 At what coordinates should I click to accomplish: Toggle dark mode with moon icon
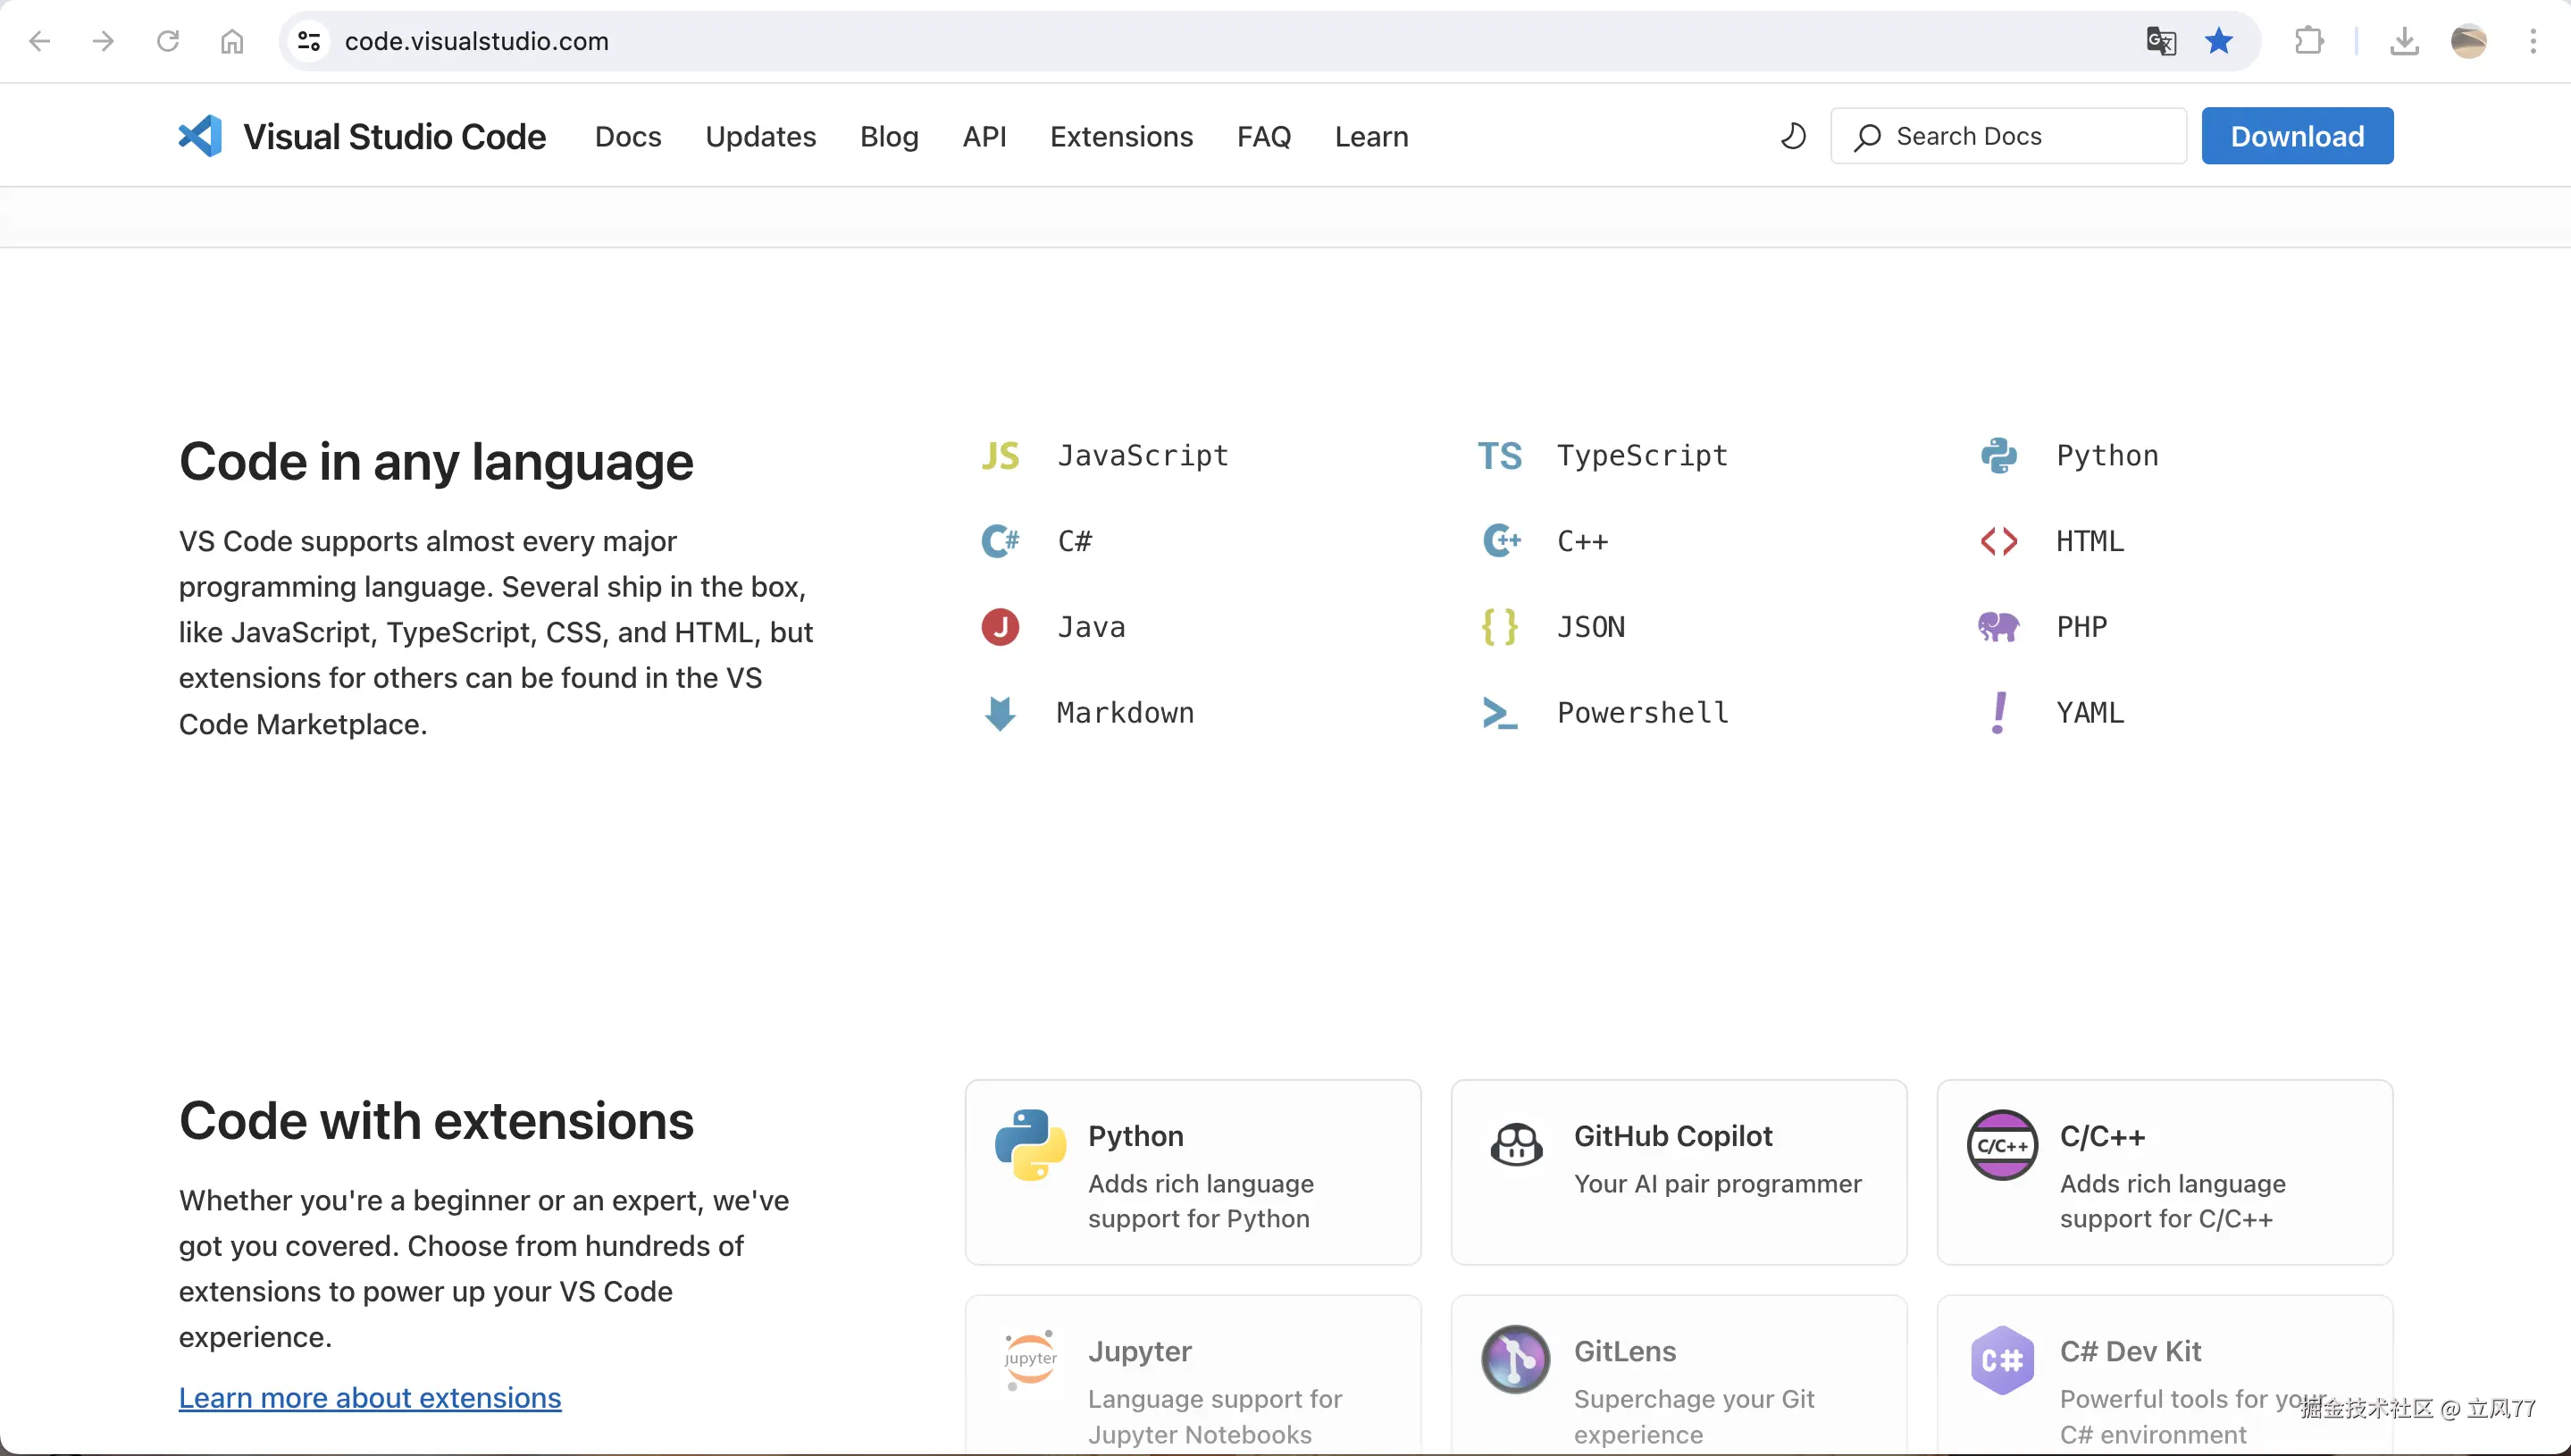point(1793,136)
